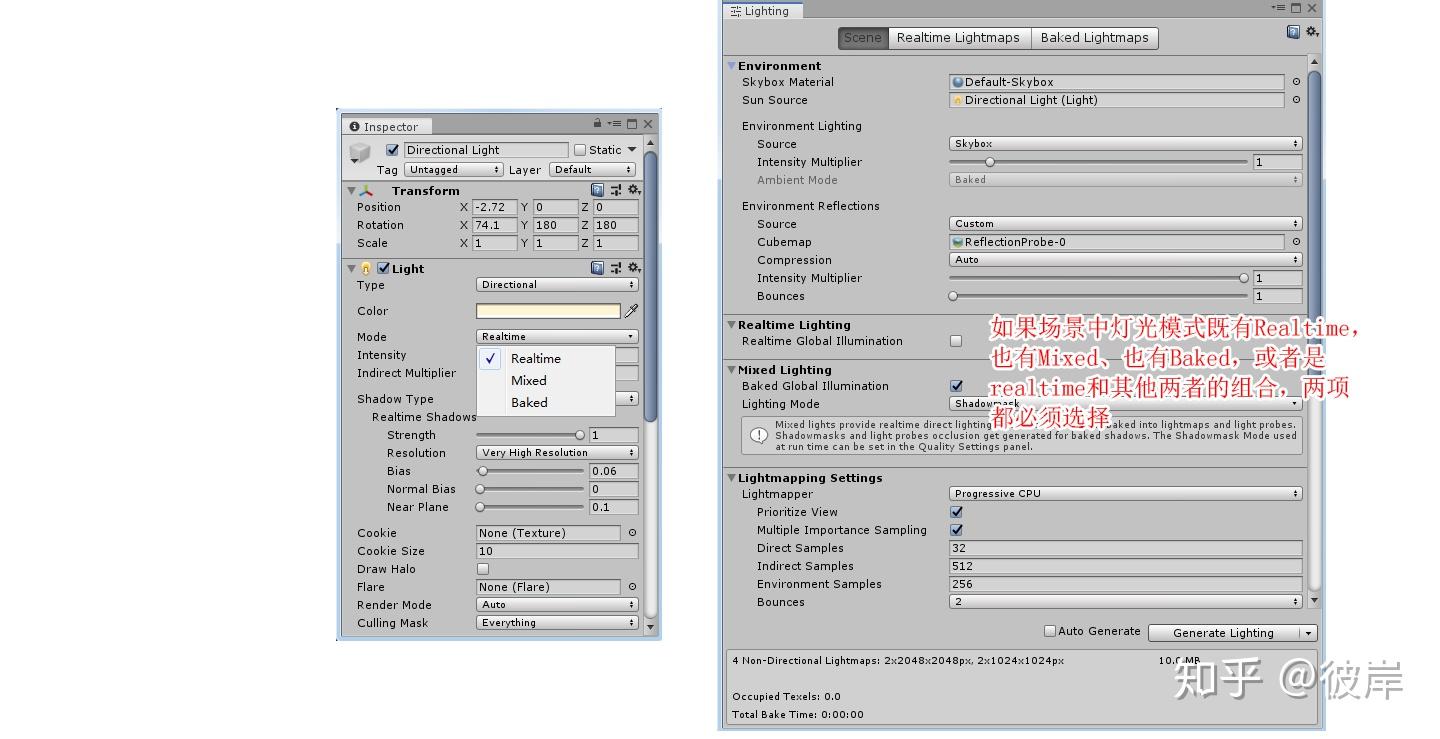Open Transform component help reference icon
1440x739 pixels.
pos(597,190)
